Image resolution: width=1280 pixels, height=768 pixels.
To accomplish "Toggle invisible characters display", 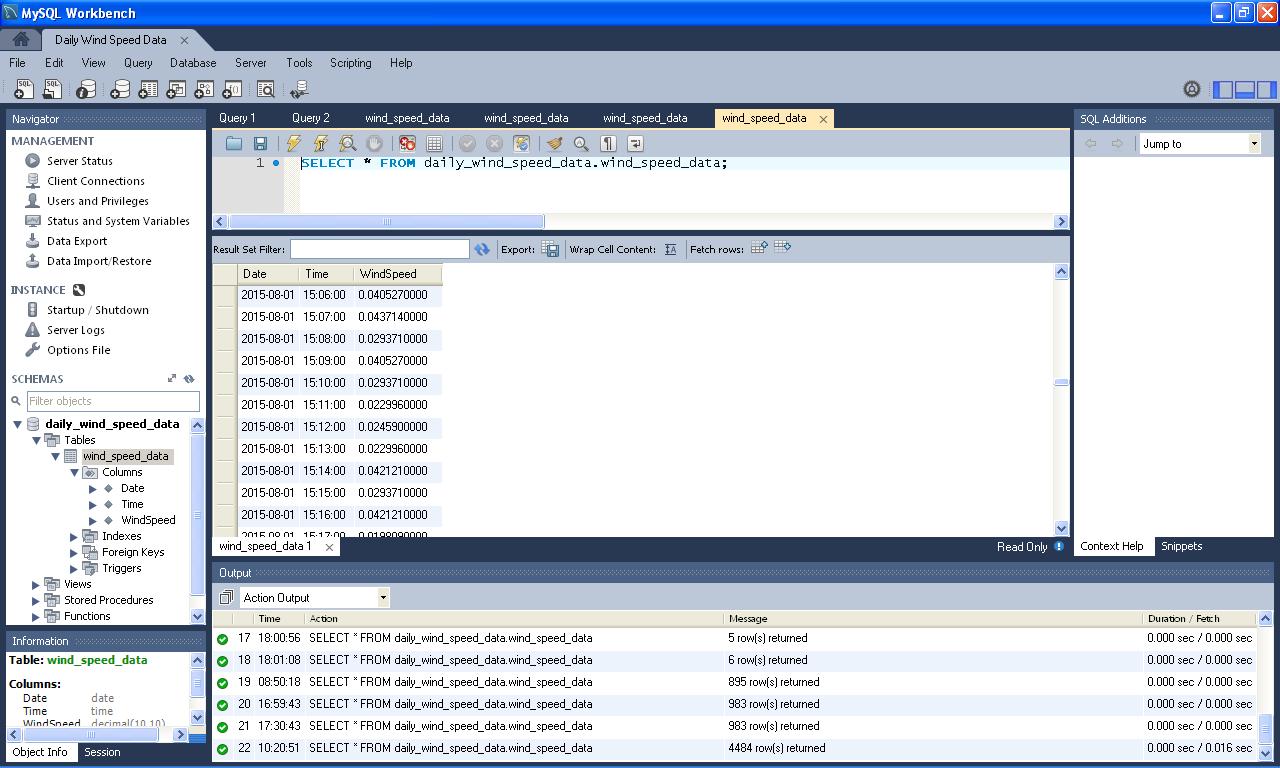I will click(608, 143).
